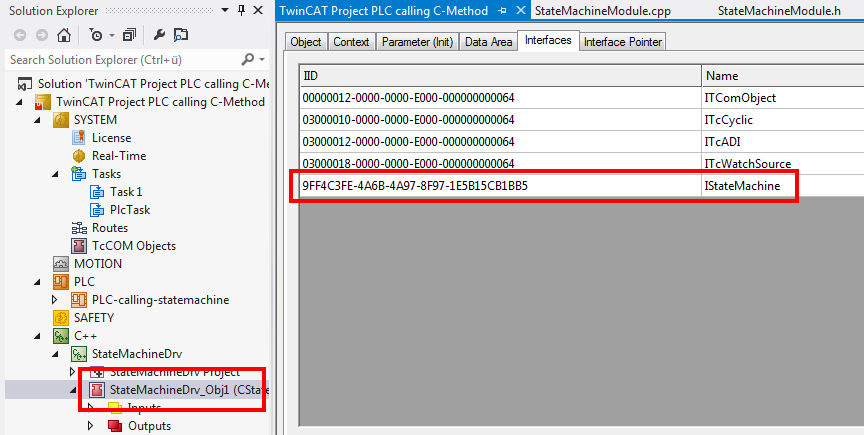Select the ITcADI interface row
The width and height of the screenshot is (864, 435).
click(582, 142)
